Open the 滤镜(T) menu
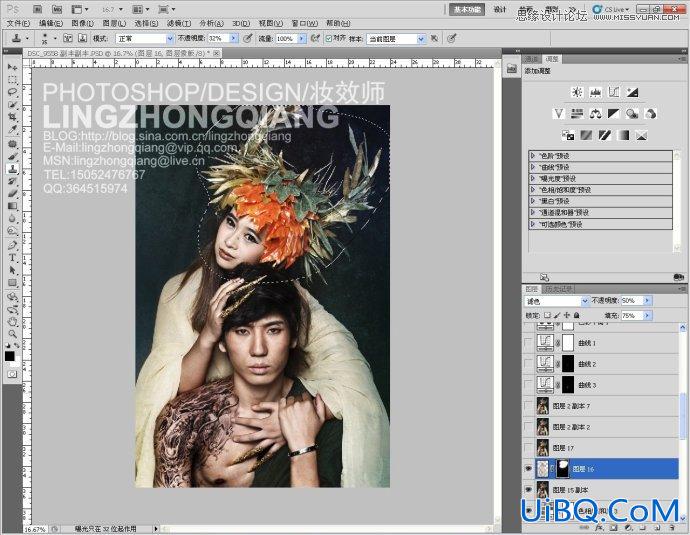This screenshot has width=690, height=535. click(x=179, y=23)
